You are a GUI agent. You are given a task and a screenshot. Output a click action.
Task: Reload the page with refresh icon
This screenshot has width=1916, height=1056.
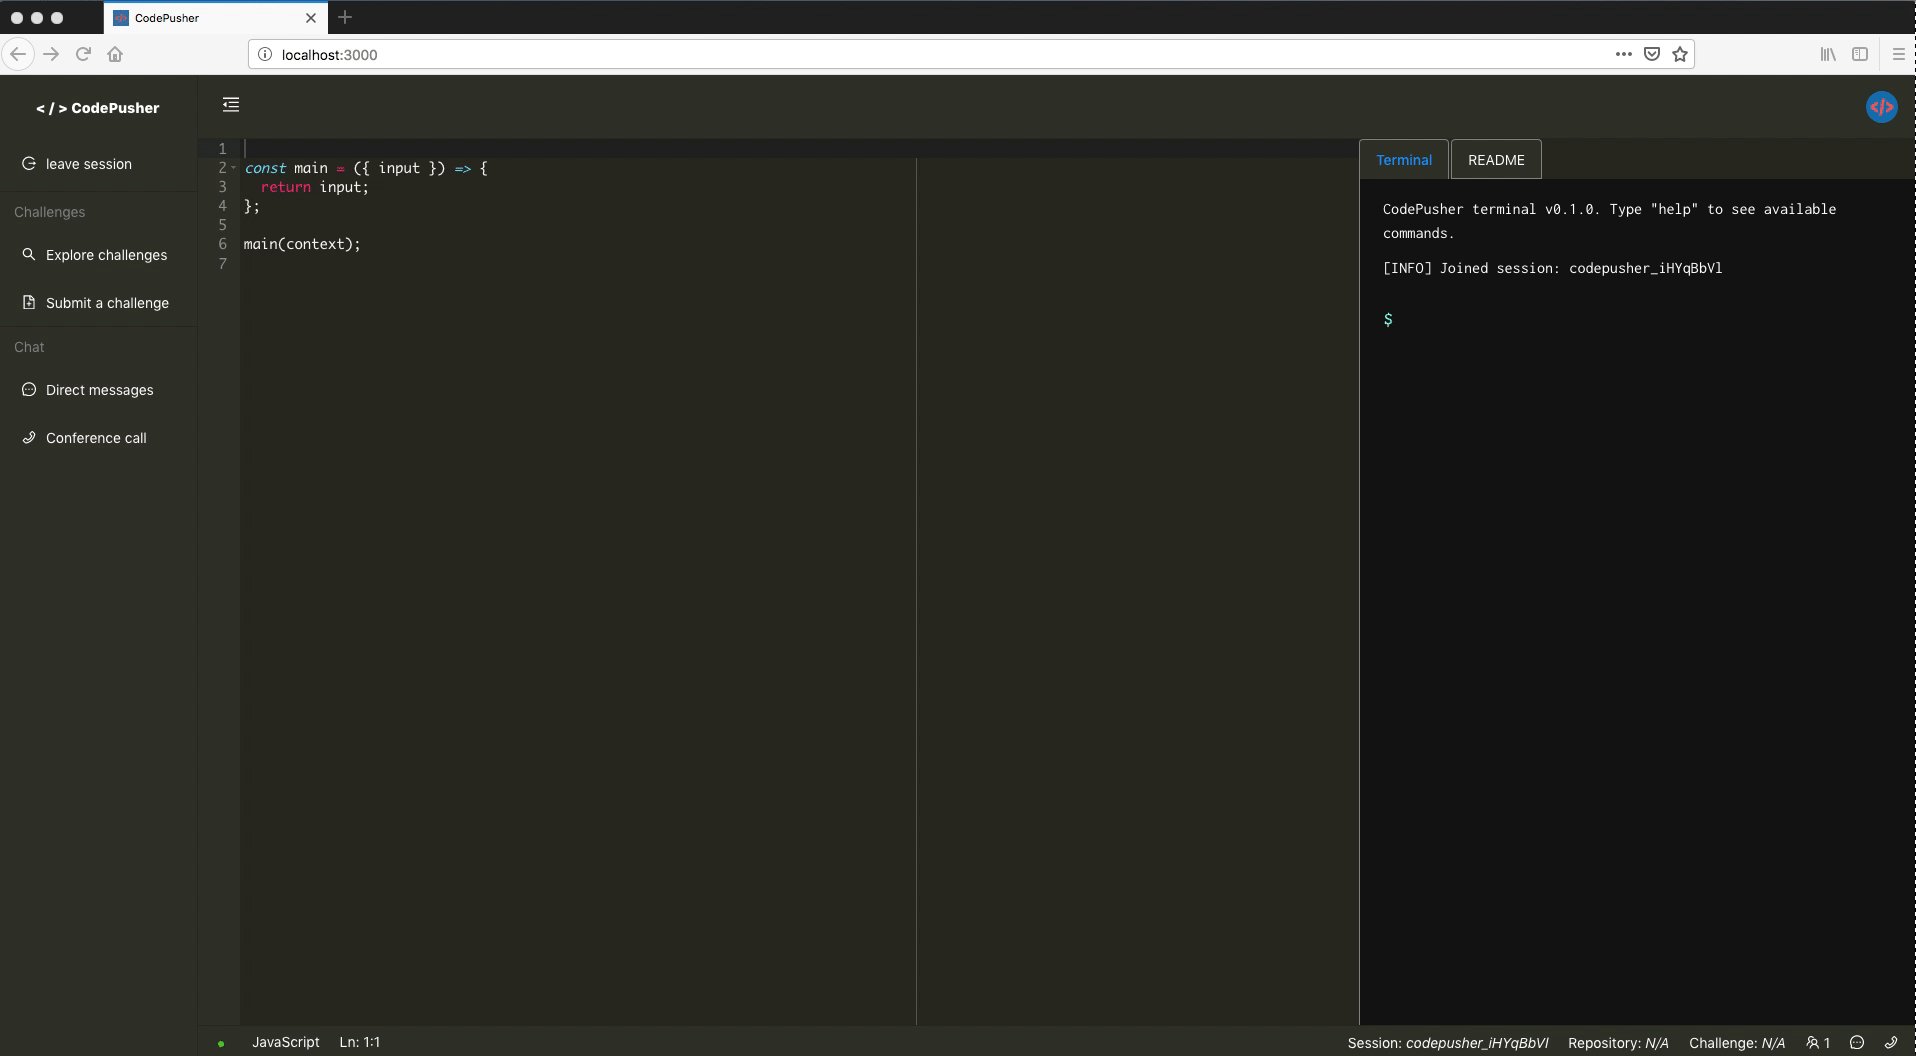click(83, 54)
